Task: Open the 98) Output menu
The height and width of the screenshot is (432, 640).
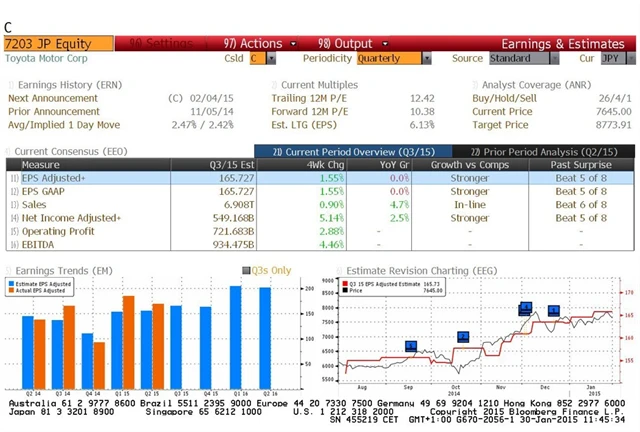Action: pyautogui.click(x=345, y=43)
